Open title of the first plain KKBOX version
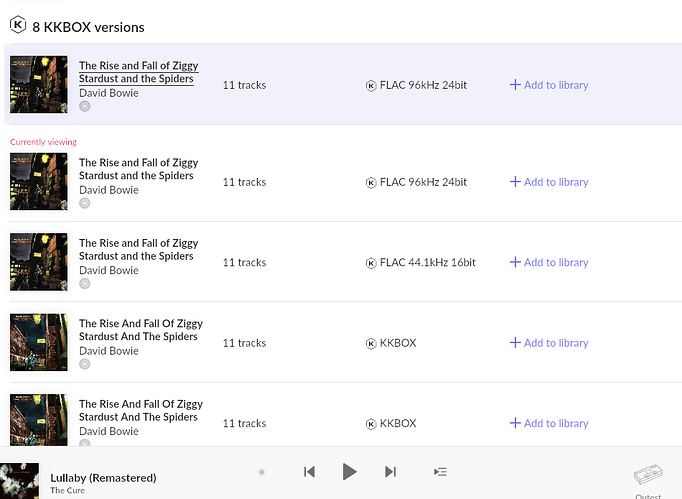682x499 pixels. [141, 330]
